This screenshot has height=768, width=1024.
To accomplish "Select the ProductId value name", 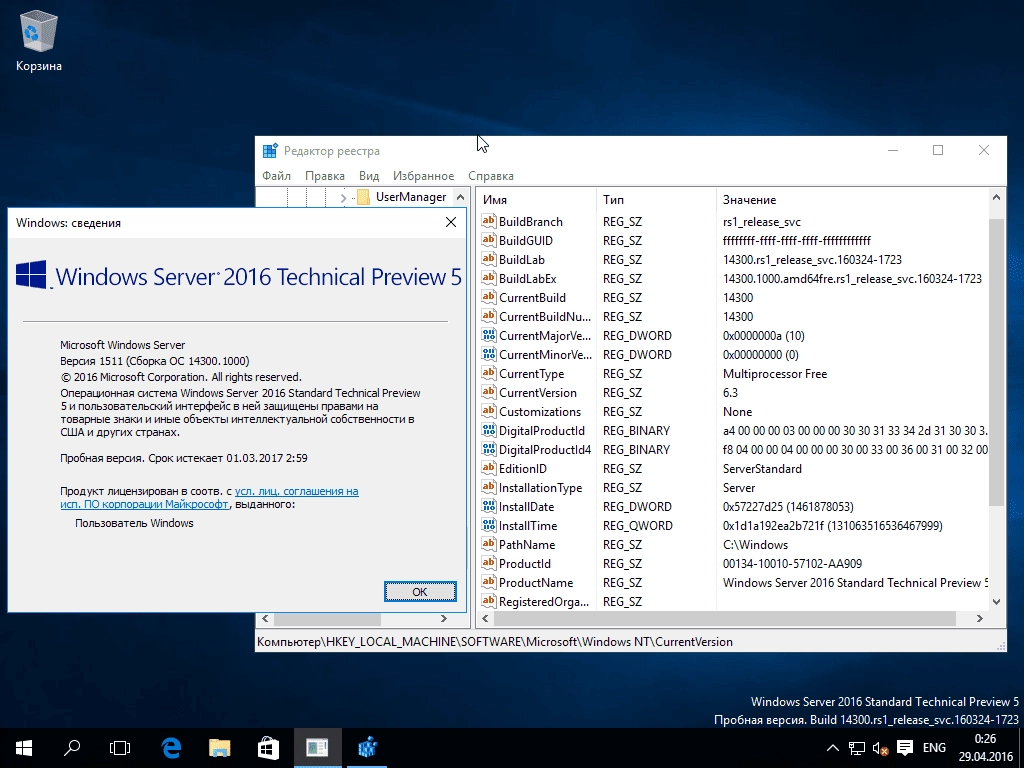I will point(524,564).
